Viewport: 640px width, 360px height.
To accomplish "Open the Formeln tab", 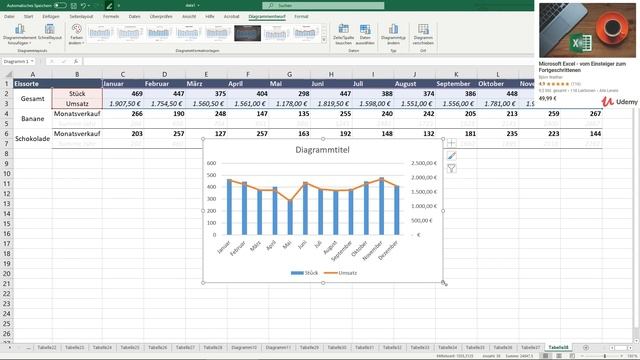I will (111, 16).
